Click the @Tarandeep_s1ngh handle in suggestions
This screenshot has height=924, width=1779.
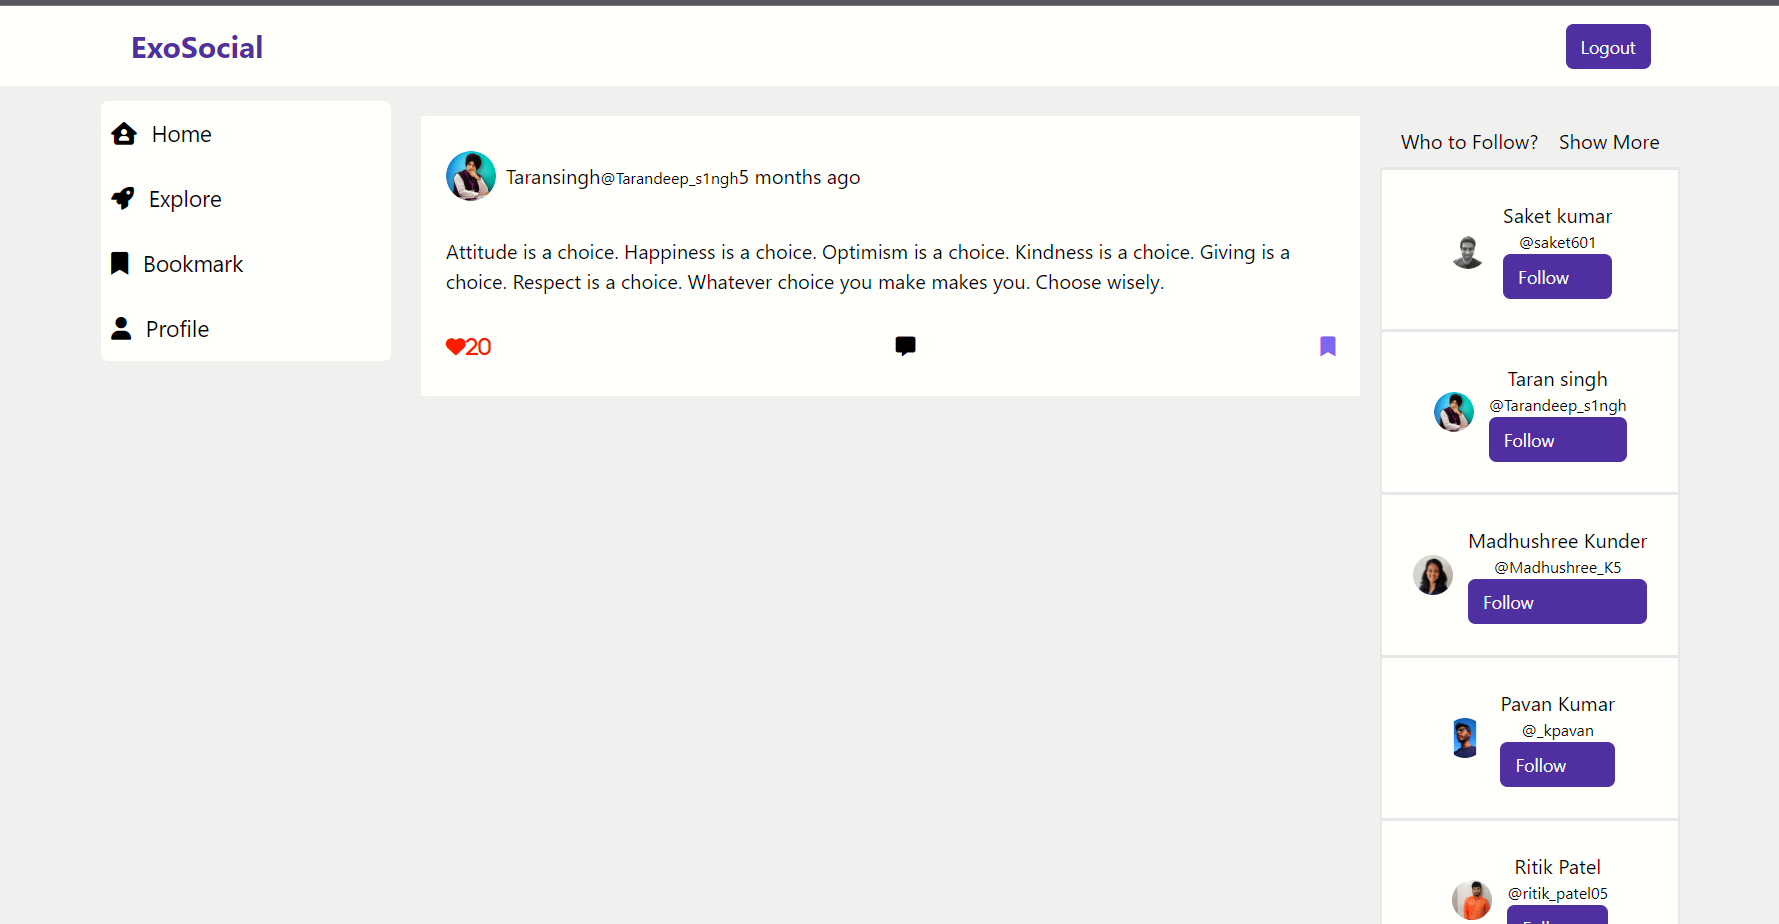(x=1557, y=405)
